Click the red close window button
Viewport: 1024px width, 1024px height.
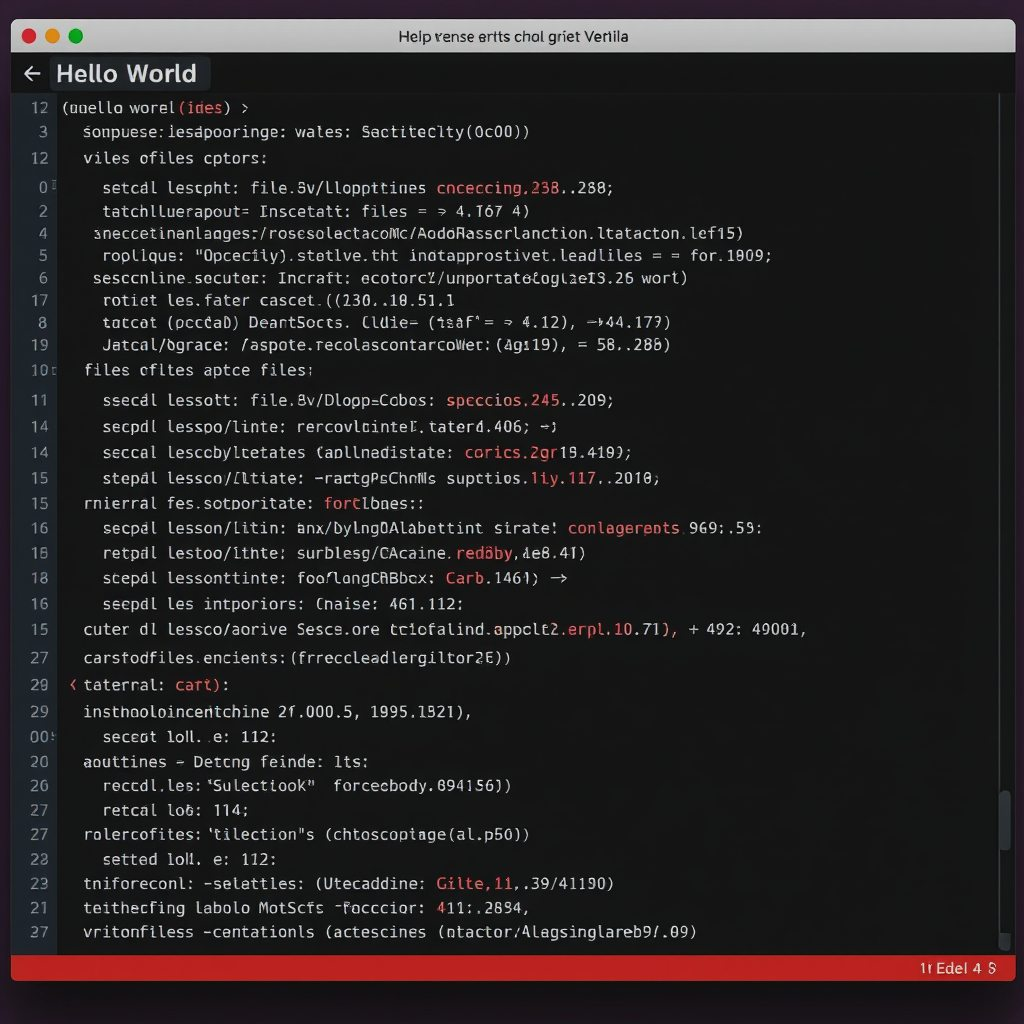click(29, 37)
